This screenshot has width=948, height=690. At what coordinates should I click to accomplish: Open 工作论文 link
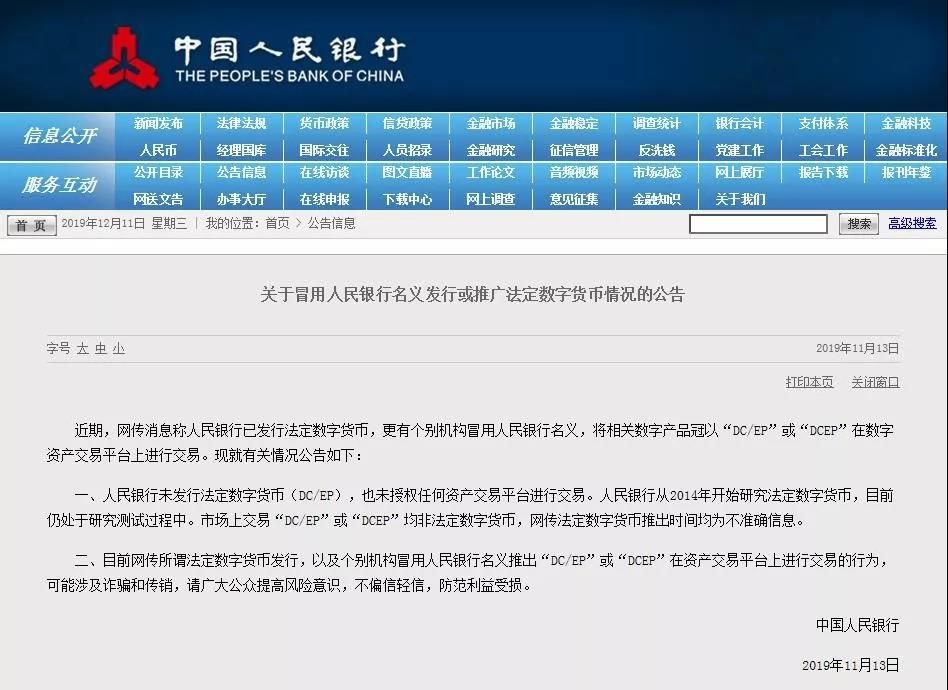[x=491, y=172]
